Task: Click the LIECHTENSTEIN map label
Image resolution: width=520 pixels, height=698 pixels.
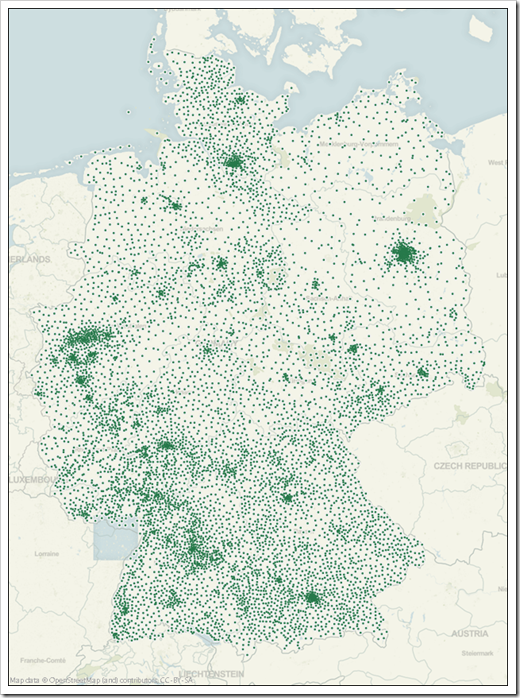Action: coord(211,674)
